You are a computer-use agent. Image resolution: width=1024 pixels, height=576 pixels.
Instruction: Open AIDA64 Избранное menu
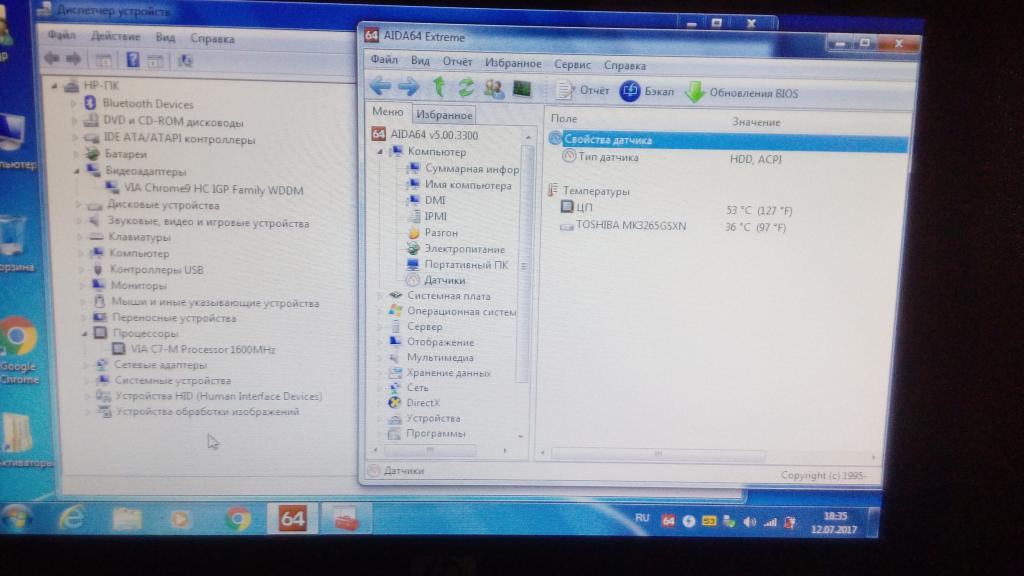(513, 63)
